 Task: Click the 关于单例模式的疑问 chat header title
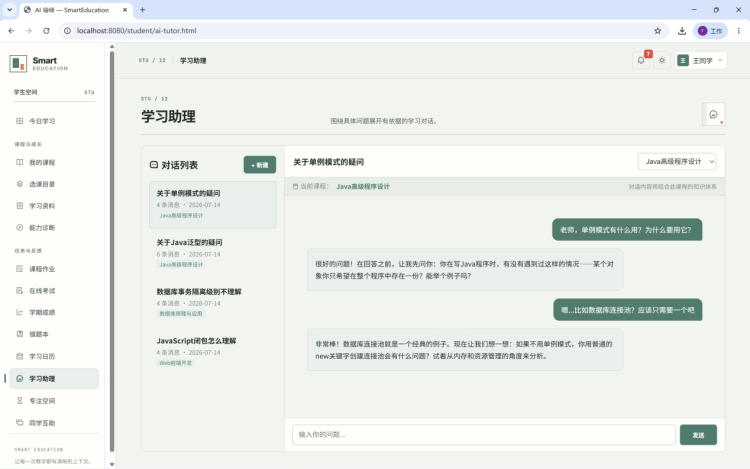click(x=328, y=162)
